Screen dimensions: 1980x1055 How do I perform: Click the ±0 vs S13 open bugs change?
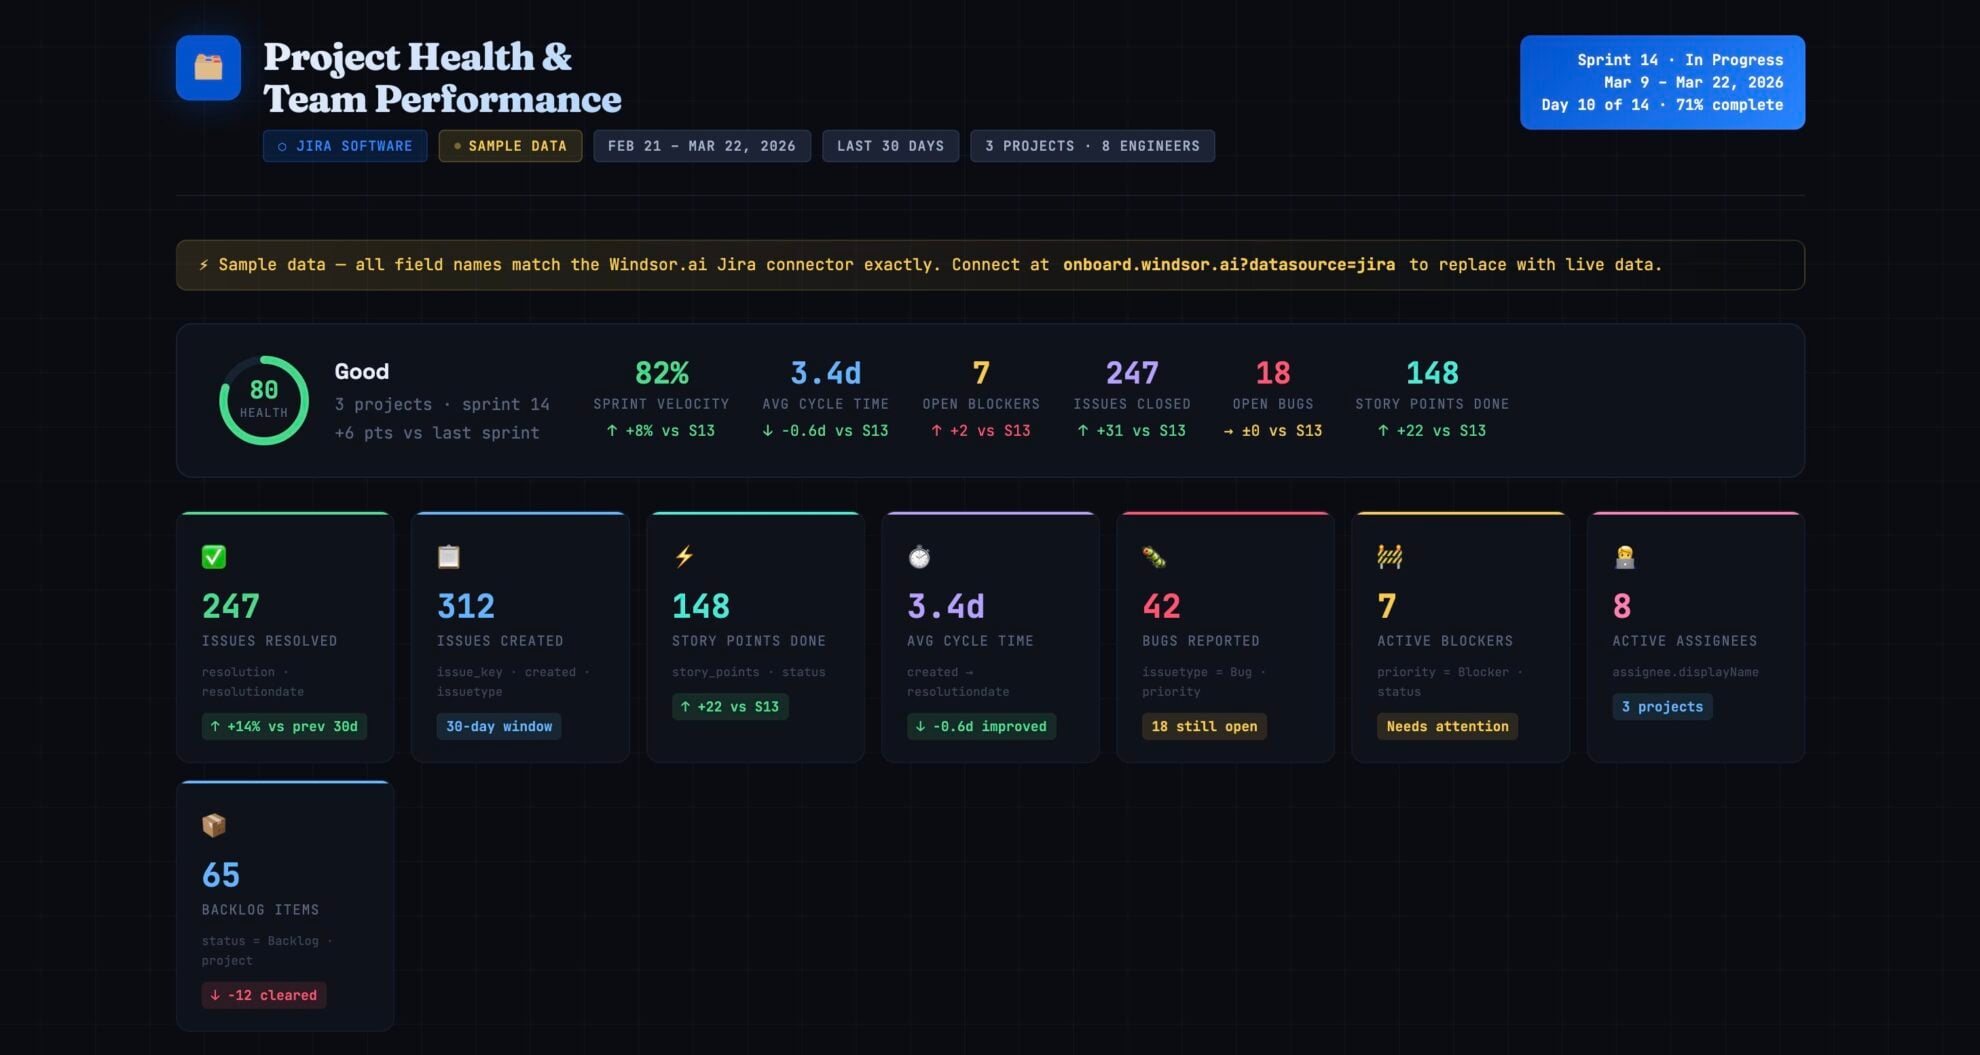(x=1273, y=431)
